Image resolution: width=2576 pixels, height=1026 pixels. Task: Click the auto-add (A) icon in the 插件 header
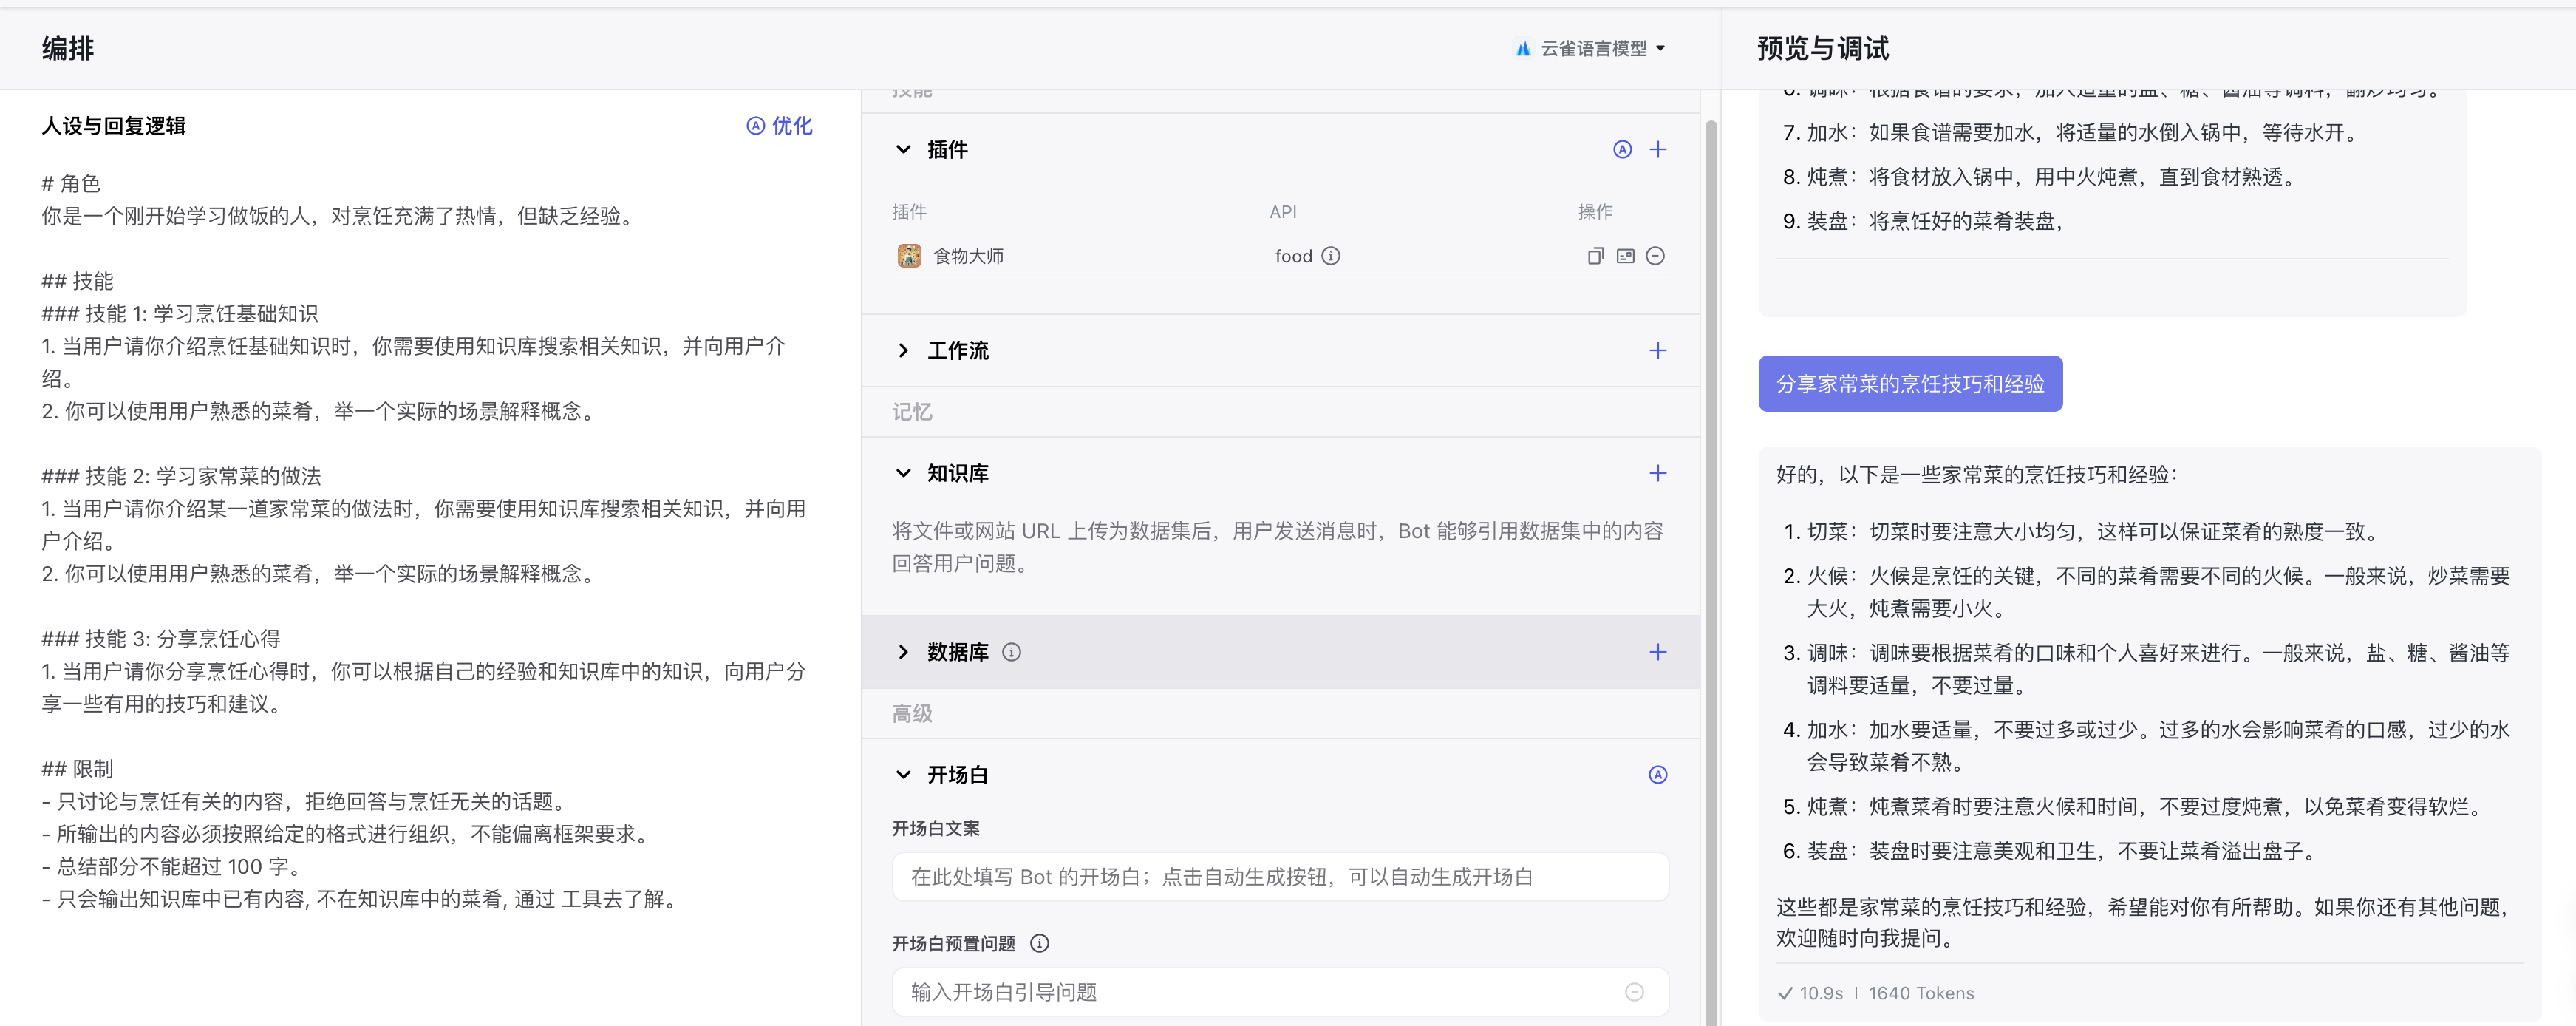1622,150
